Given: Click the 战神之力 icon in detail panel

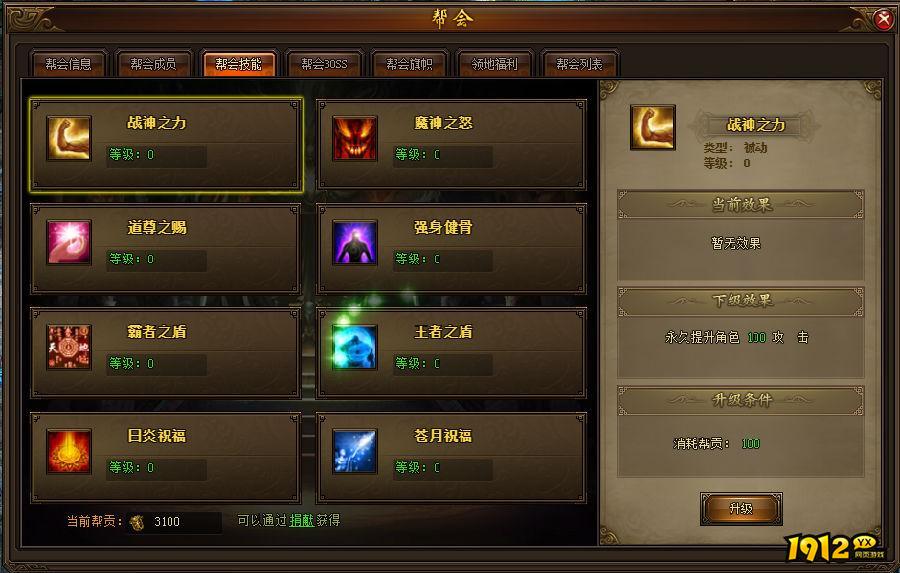Looking at the screenshot, I should 653,127.
